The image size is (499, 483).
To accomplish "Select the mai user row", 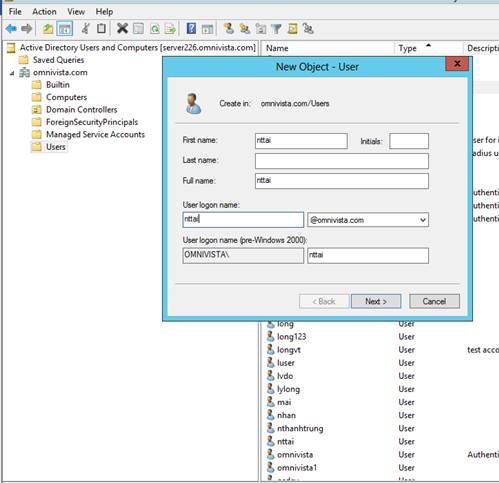I will point(284,402).
